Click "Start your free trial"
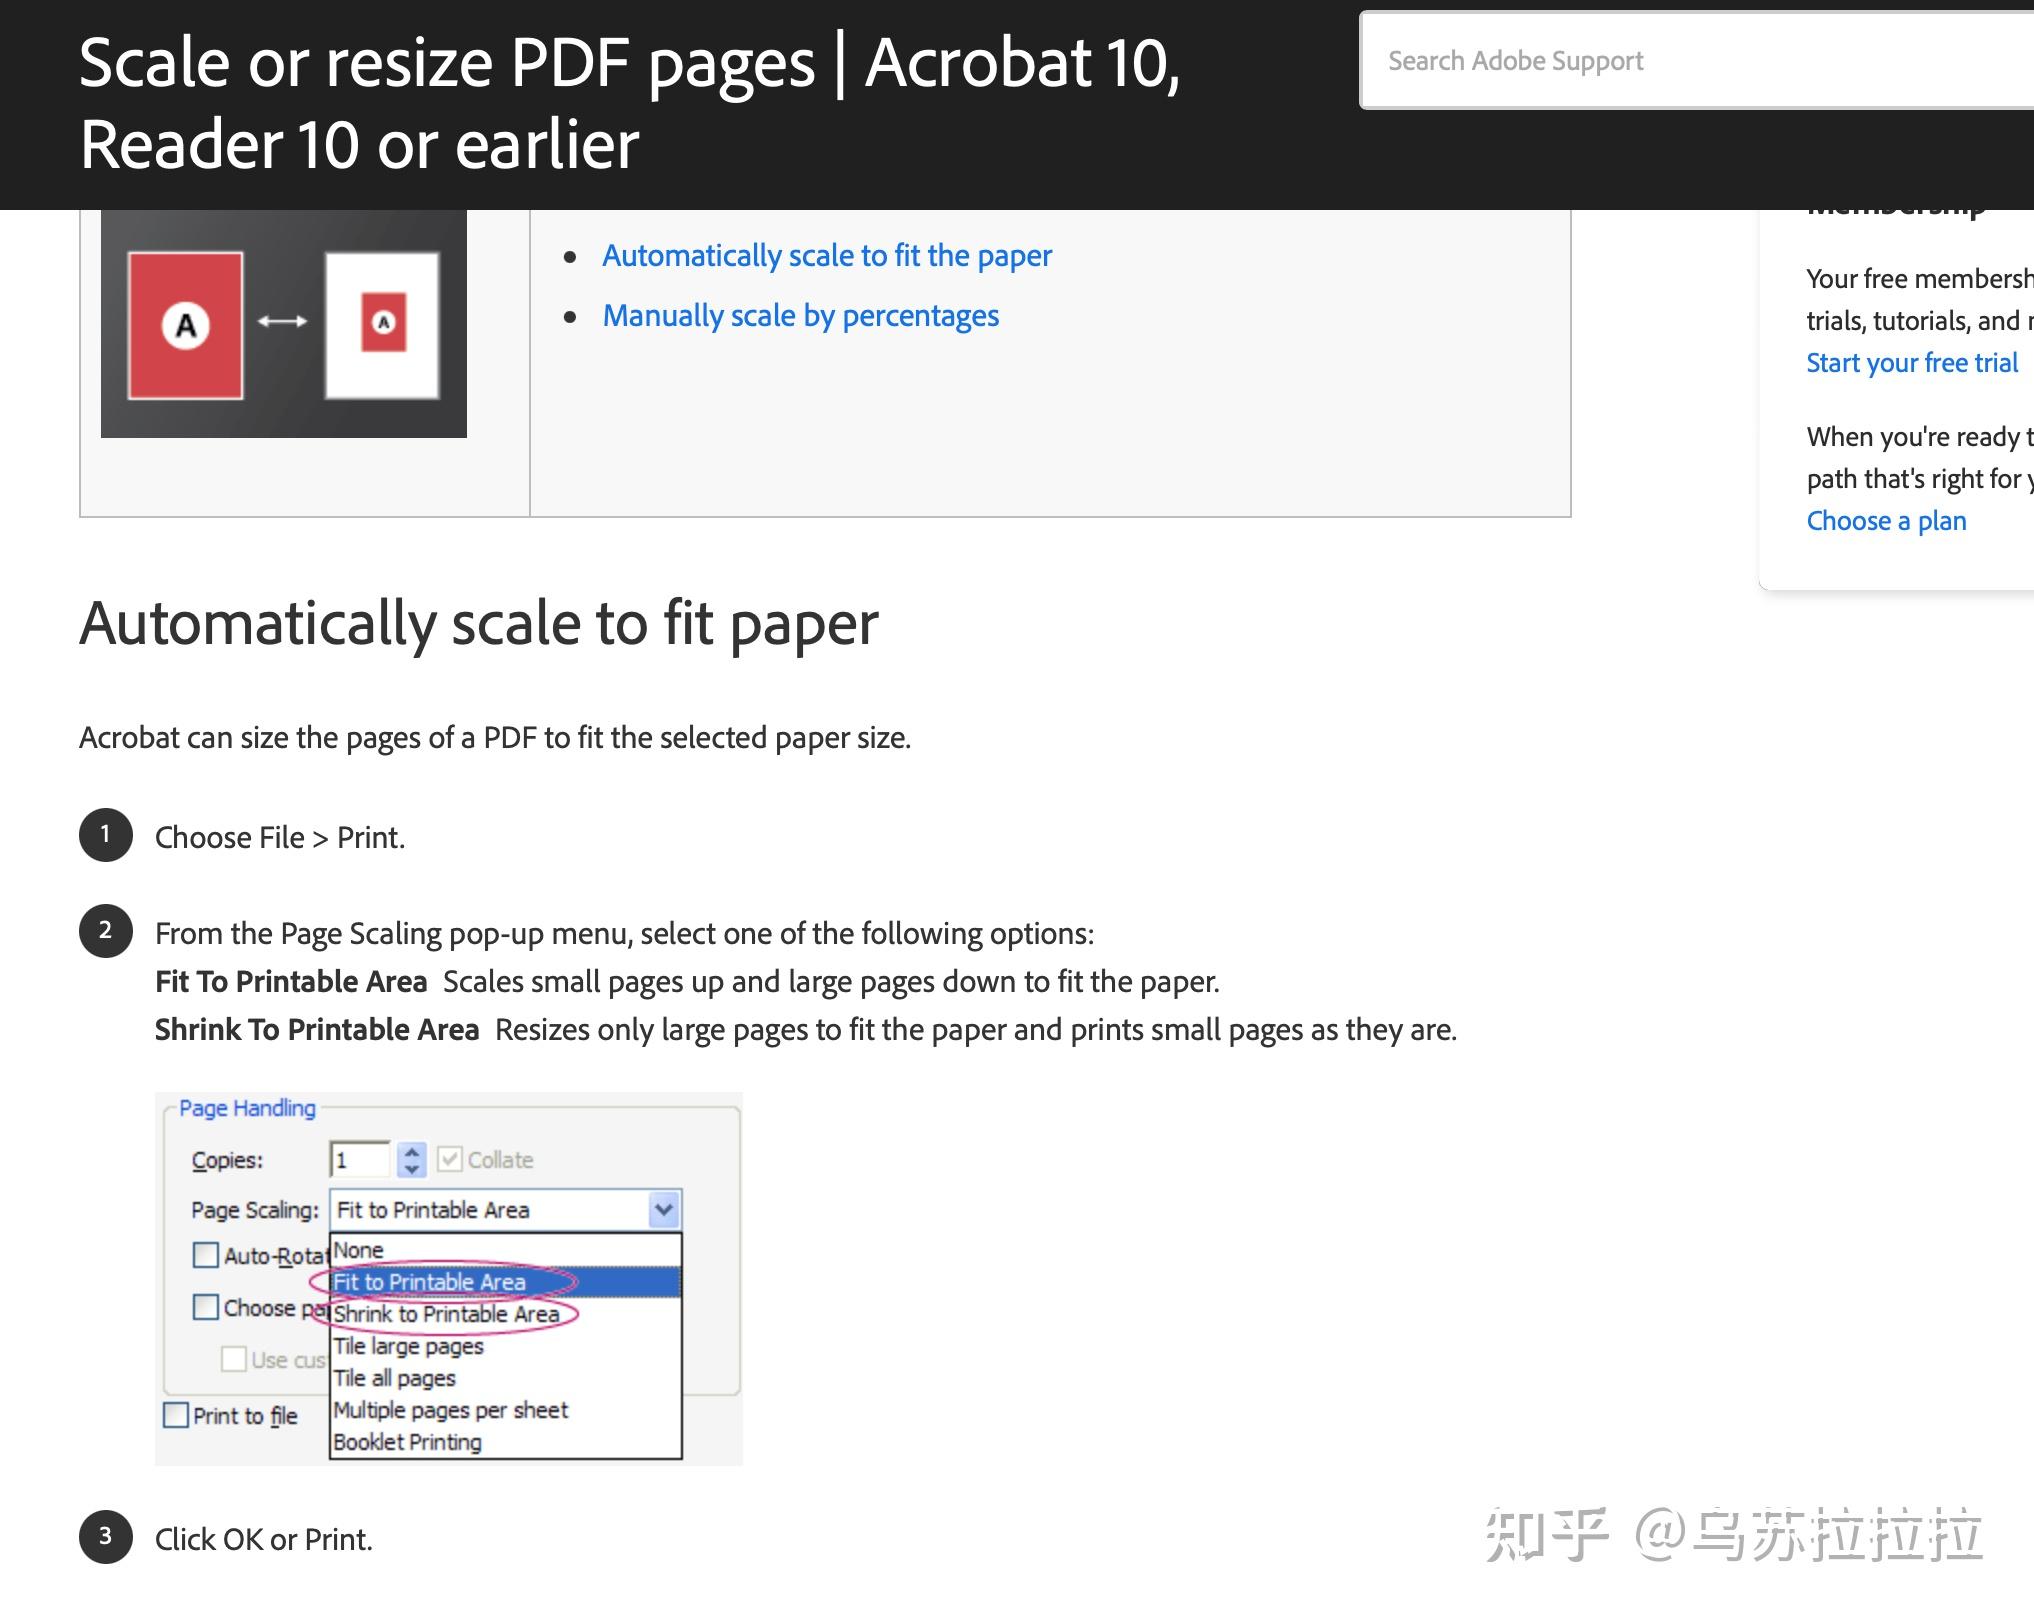 (1911, 362)
